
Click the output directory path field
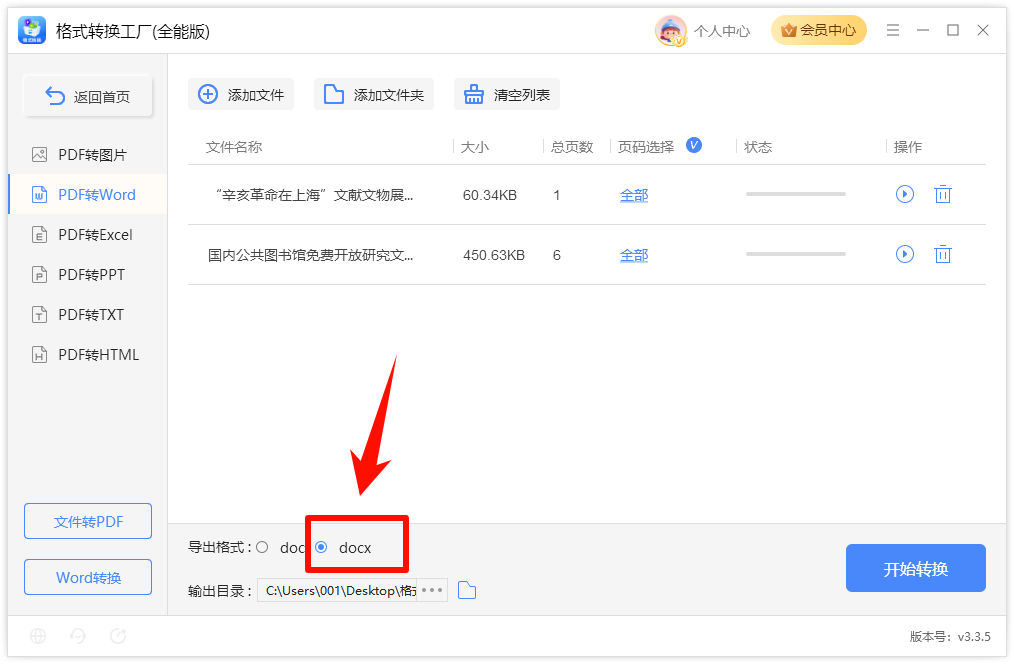pyautogui.click(x=338, y=590)
